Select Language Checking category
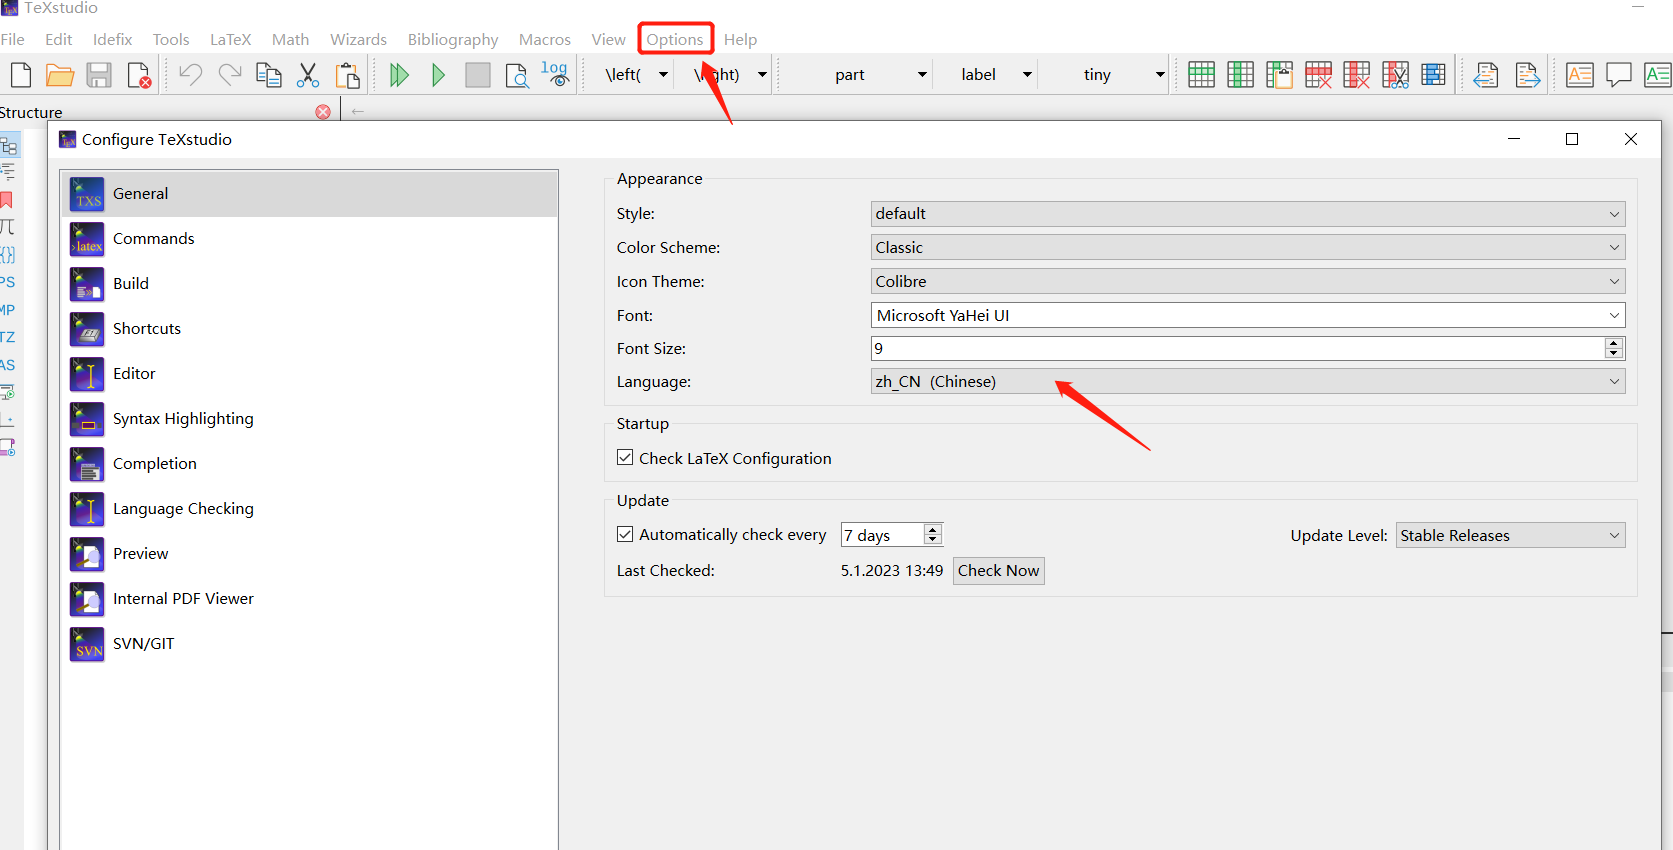The image size is (1673, 850). point(309,509)
